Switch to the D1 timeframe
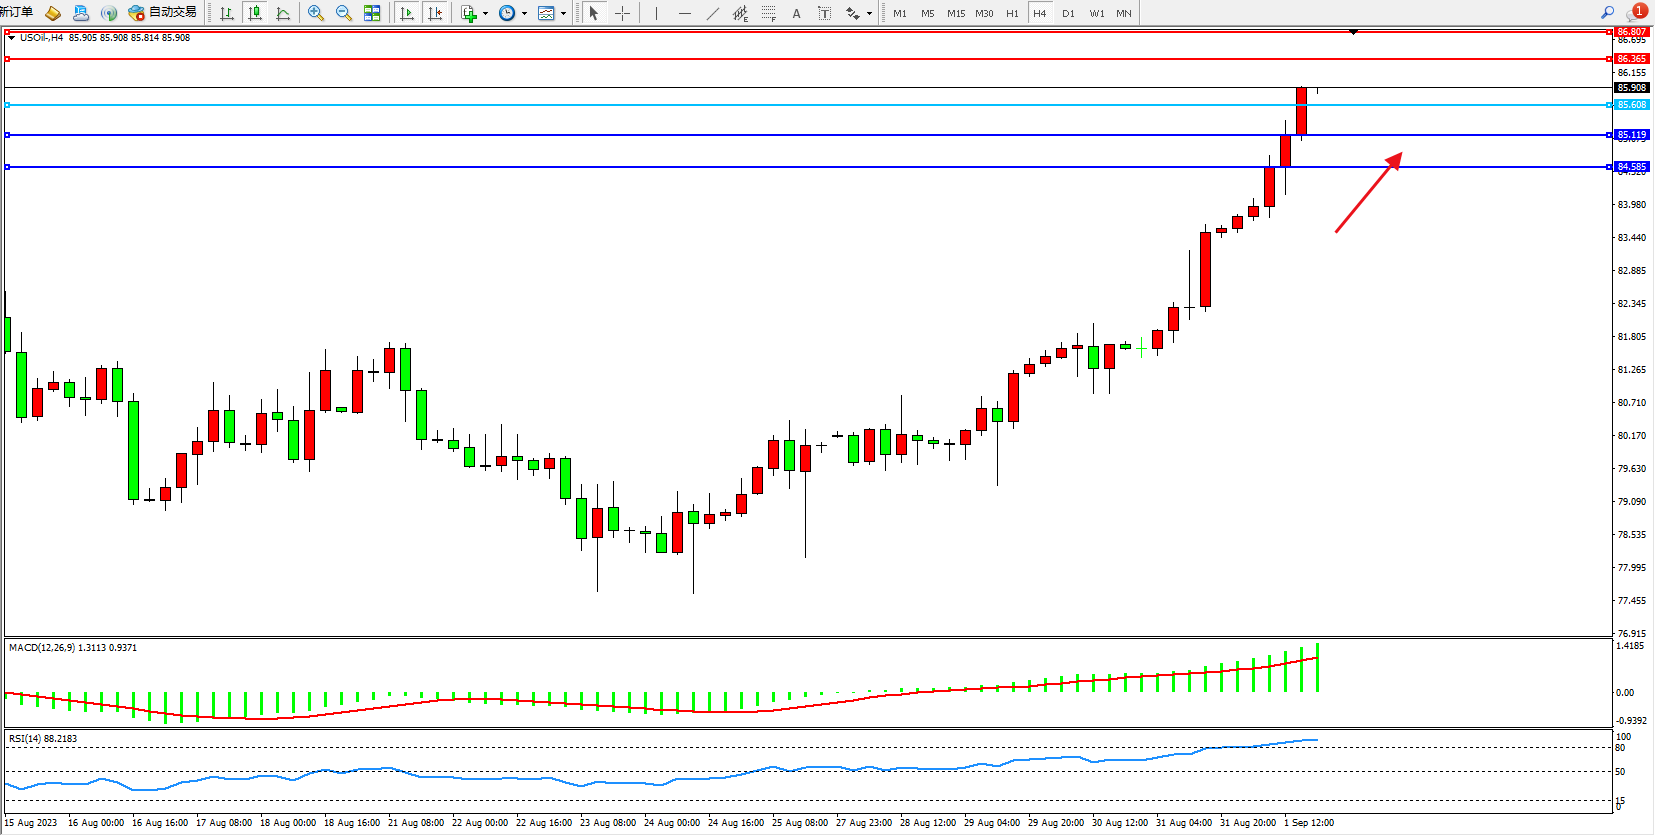Screen dimensions: 1655x836 coord(1068,13)
